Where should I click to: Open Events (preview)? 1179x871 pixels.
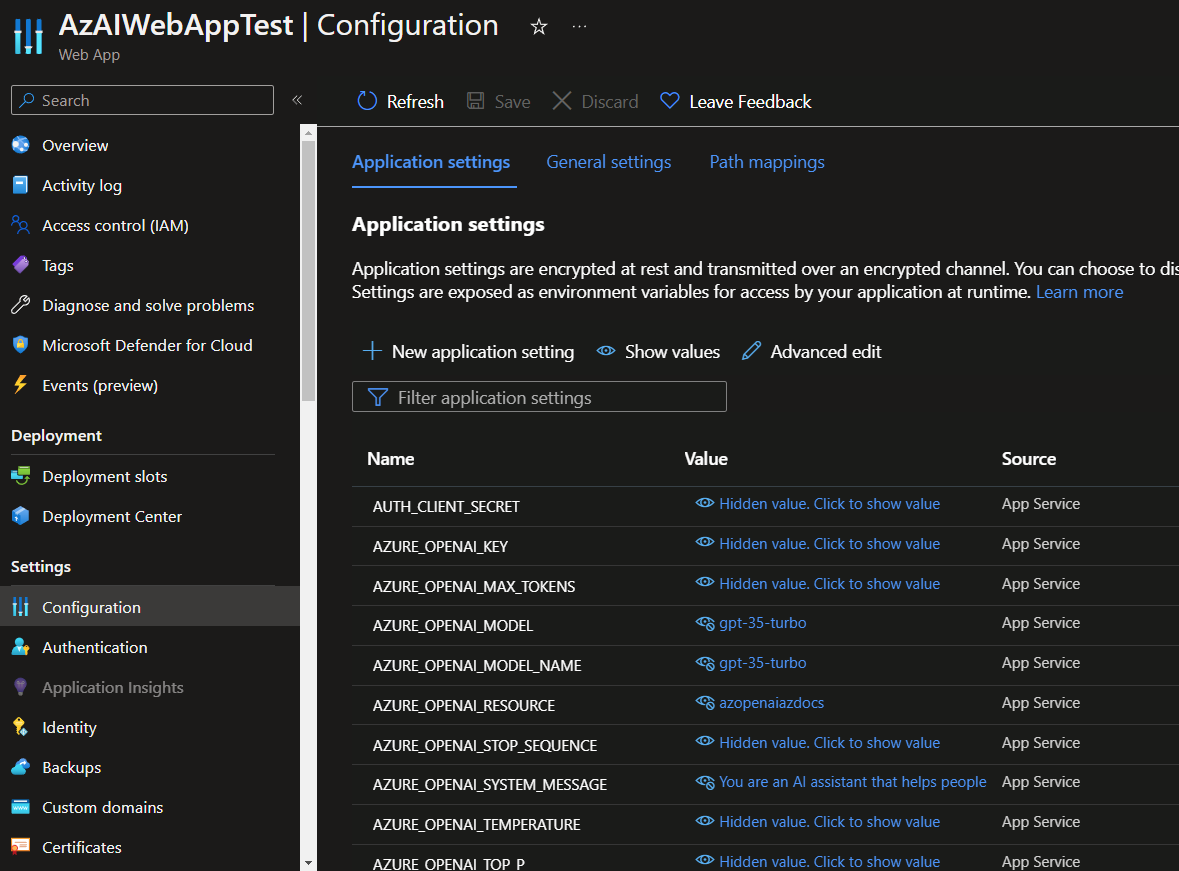click(x=100, y=385)
